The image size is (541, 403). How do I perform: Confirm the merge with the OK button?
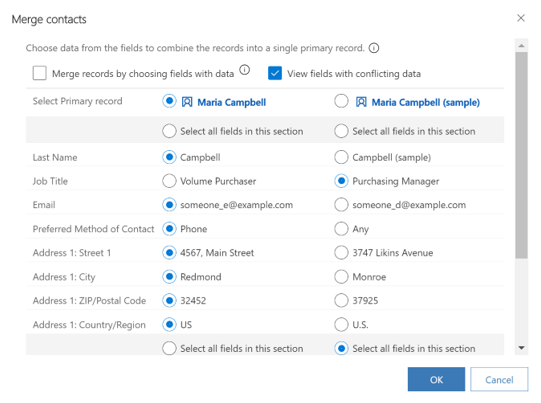coord(436,380)
